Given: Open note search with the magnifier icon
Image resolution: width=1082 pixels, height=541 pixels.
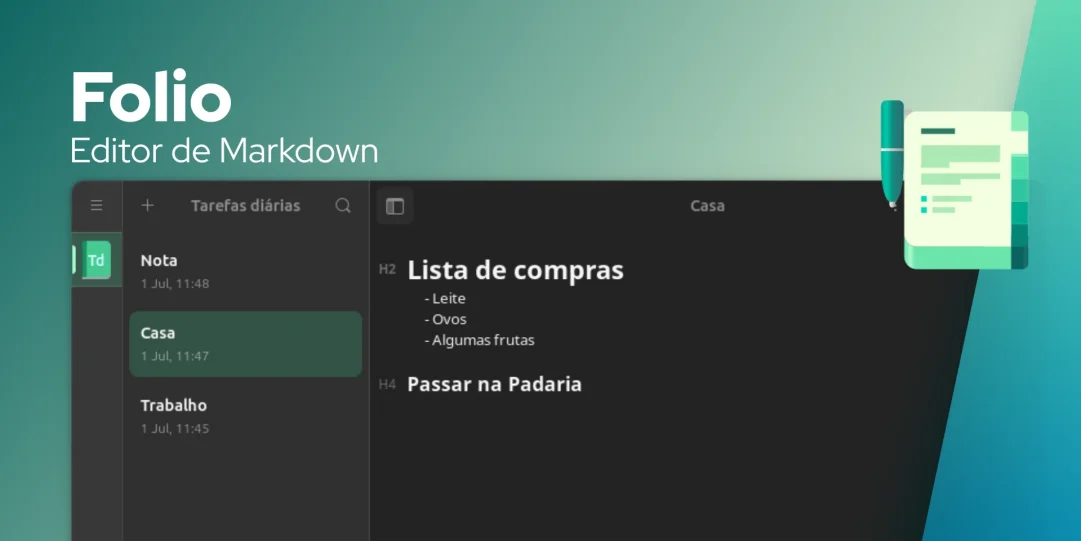Looking at the screenshot, I should (x=343, y=206).
